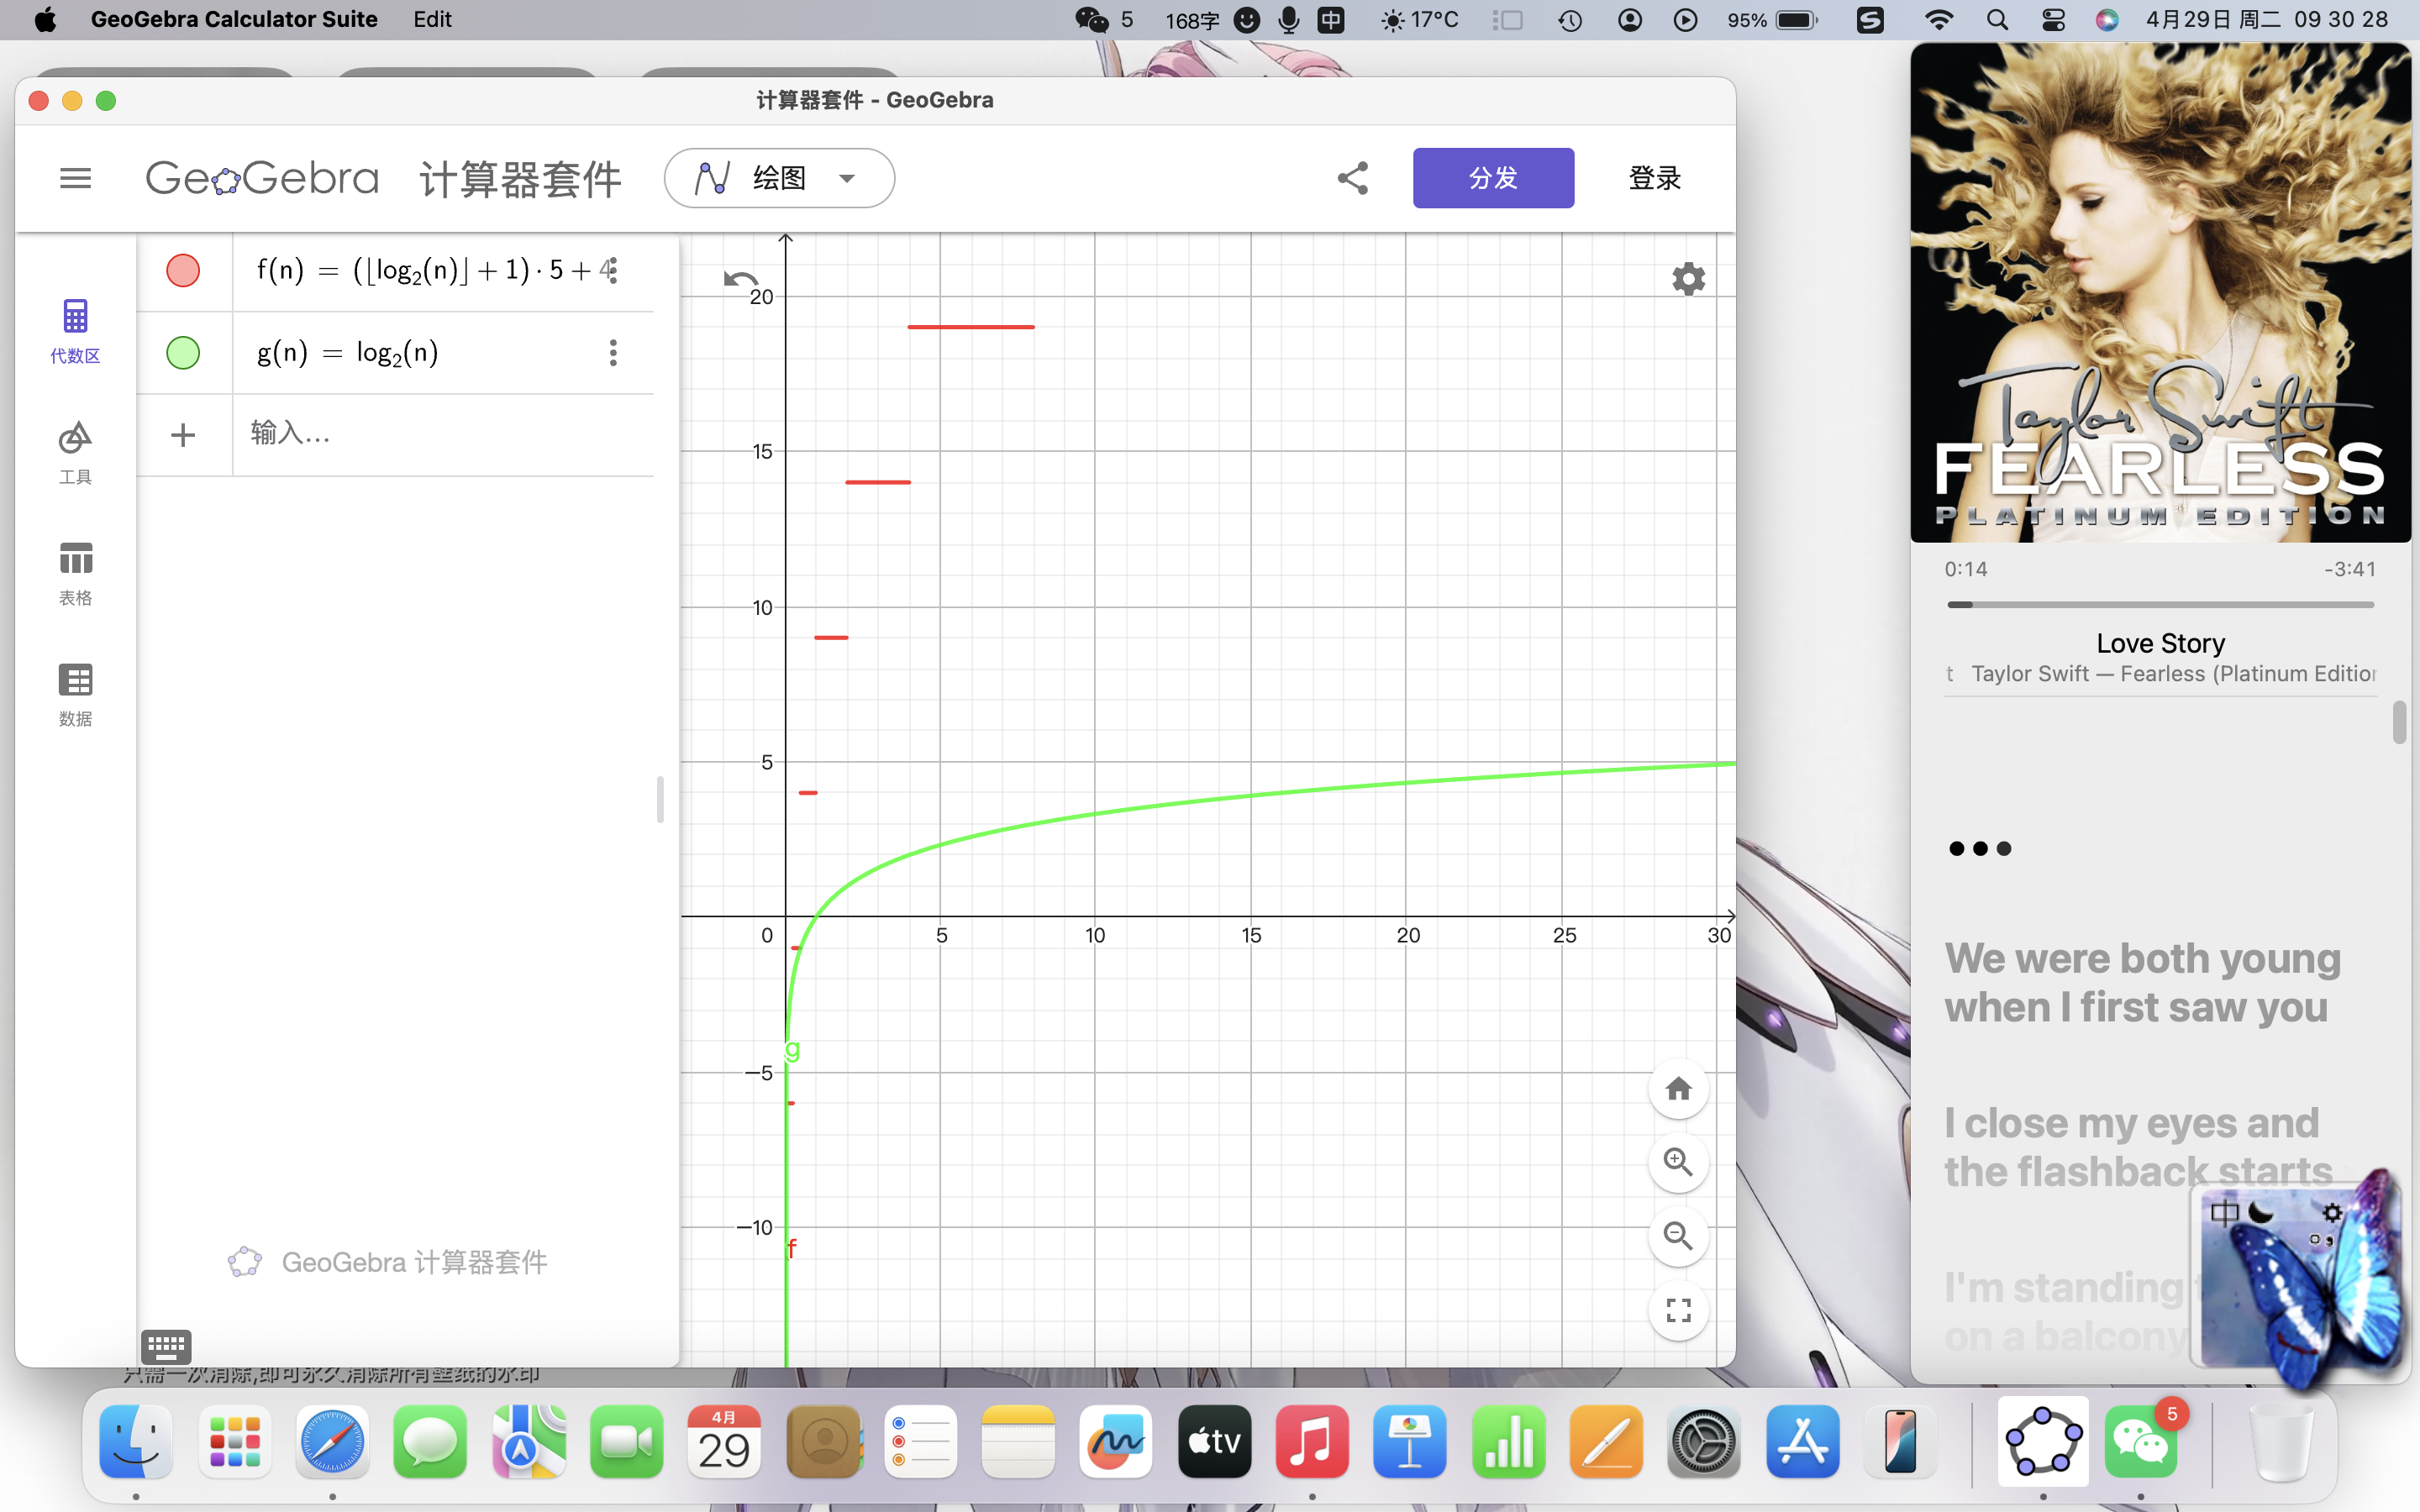Open Launchpad from the Dock
The width and height of the screenshot is (2420, 1512).
(235, 1441)
